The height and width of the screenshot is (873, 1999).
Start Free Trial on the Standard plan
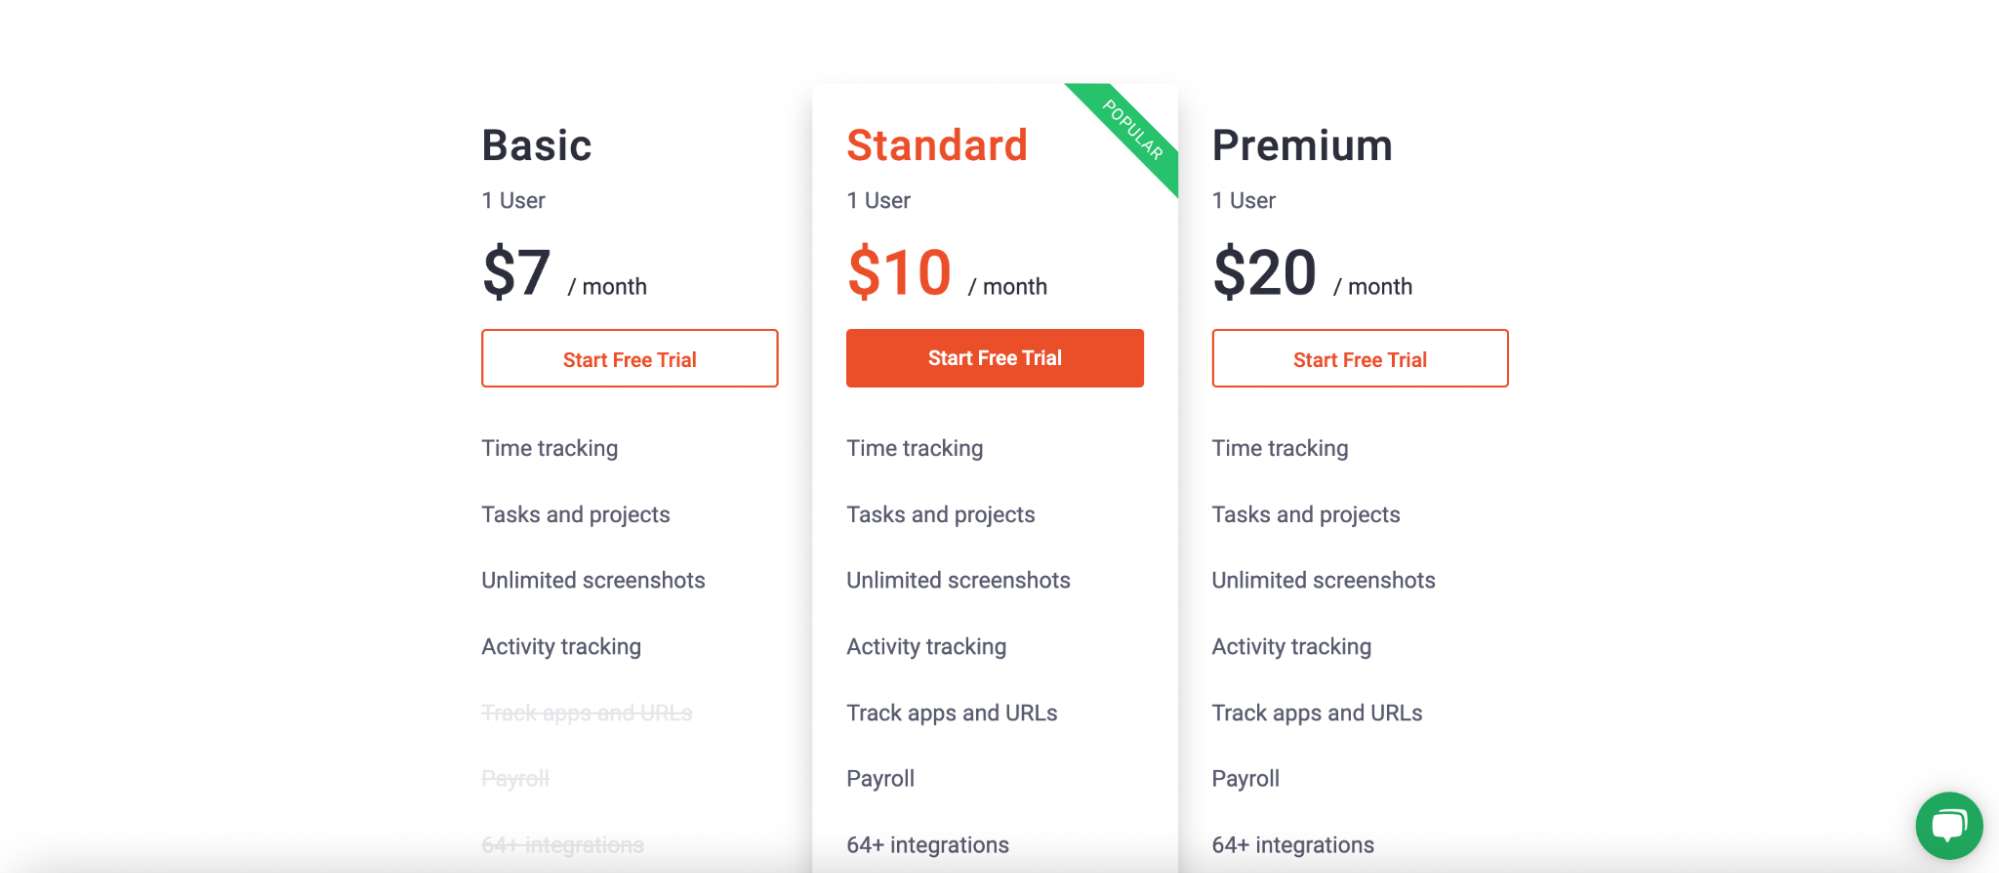click(x=994, y=358)
